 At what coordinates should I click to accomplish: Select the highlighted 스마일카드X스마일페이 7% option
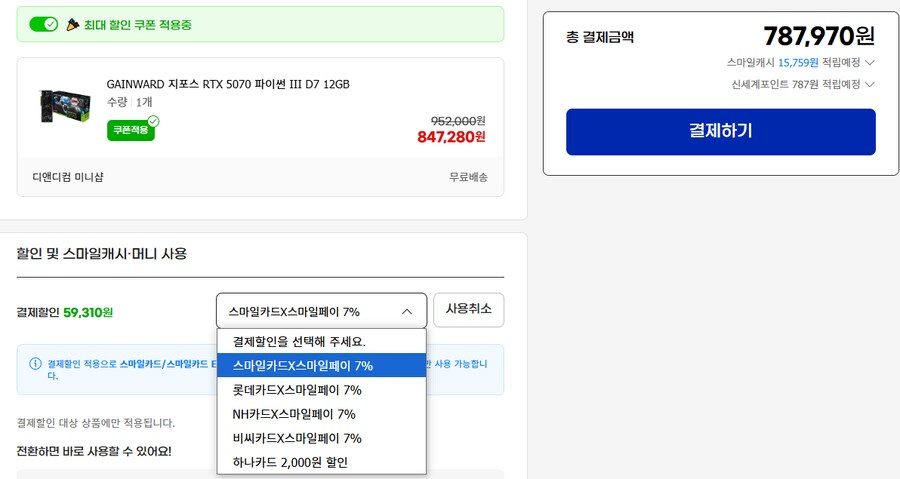[x=321, y=365]
